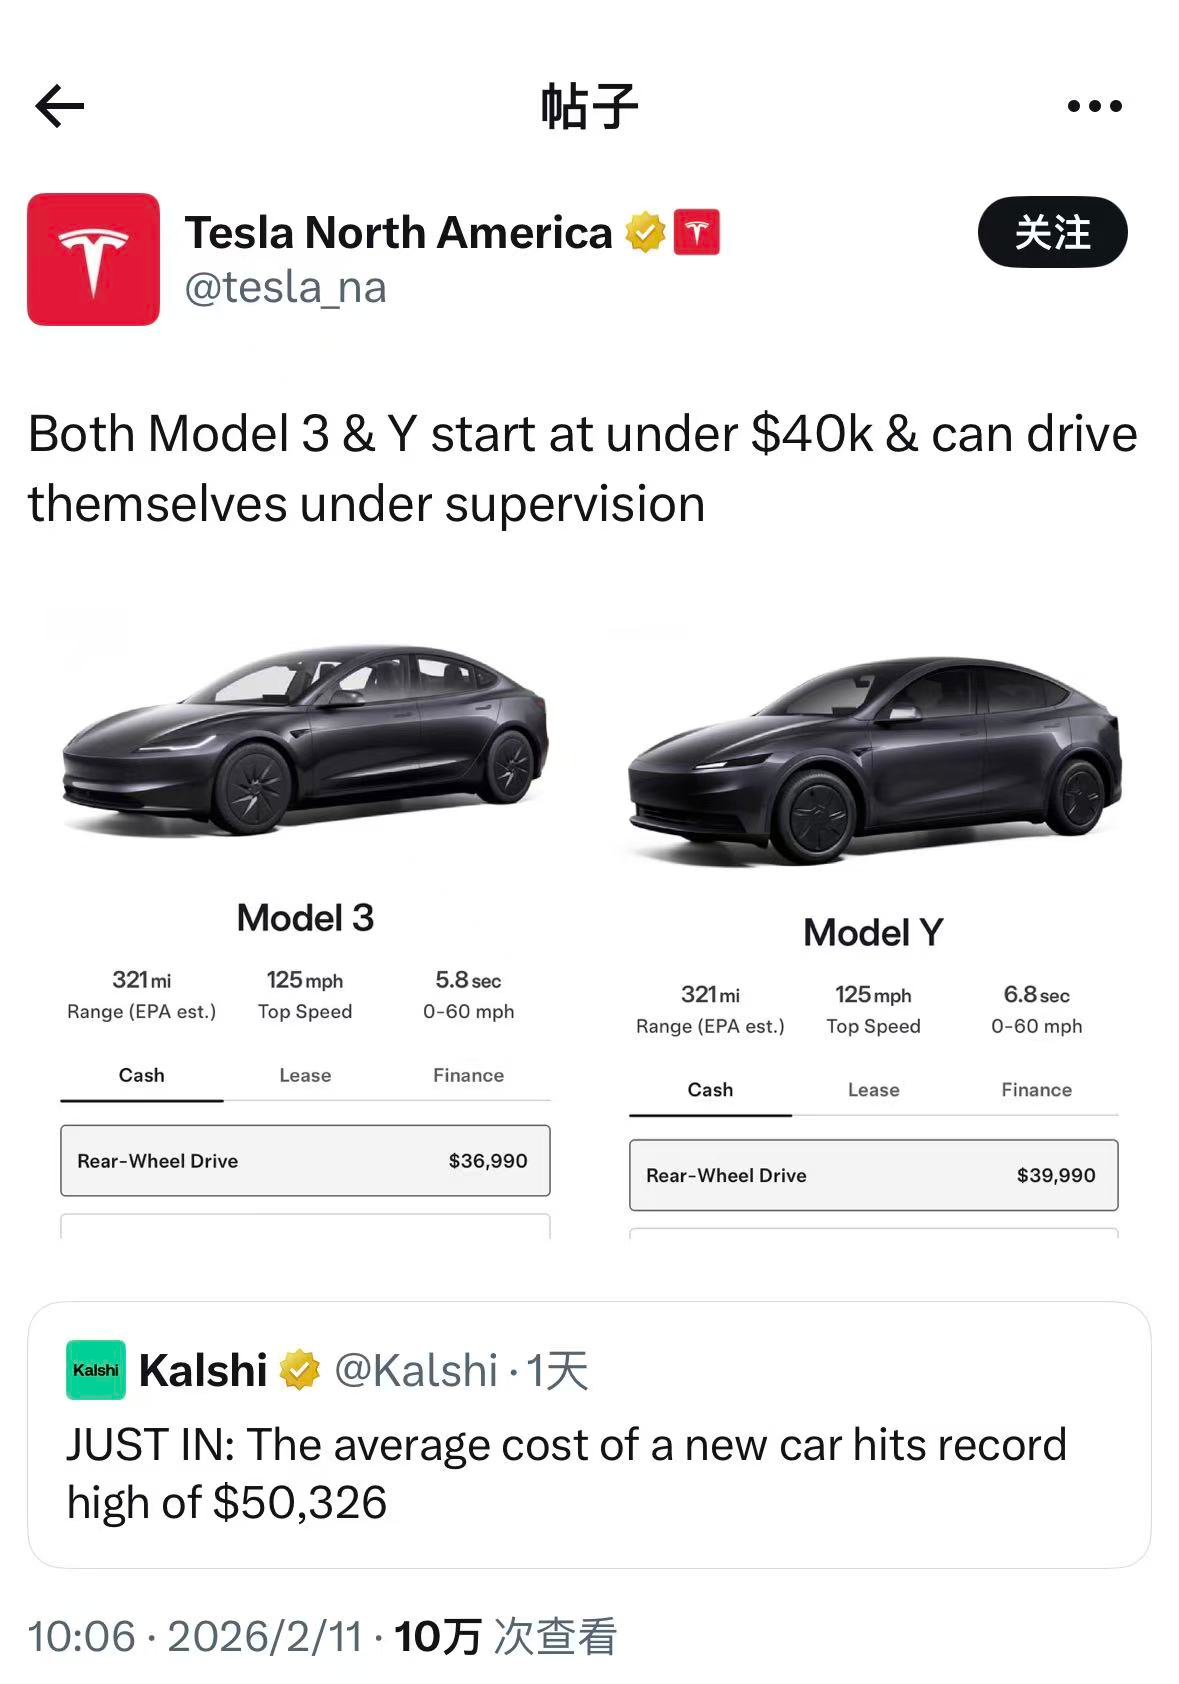Choose Model Y Rear-Wheel Drive $39,990 option
The image size is (1179, 1684).
(x=873, y=1175)
